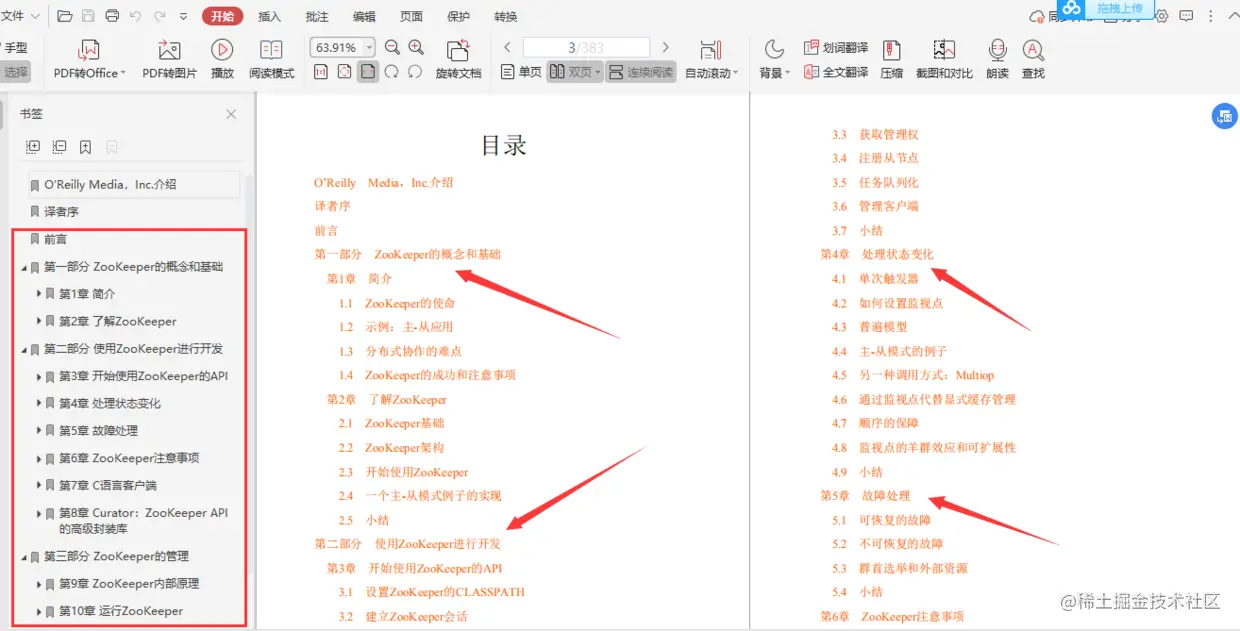Close the 书签 bookmarks panel
Viewport: 1240px width, 631px height.
click(x=231, y=114)
